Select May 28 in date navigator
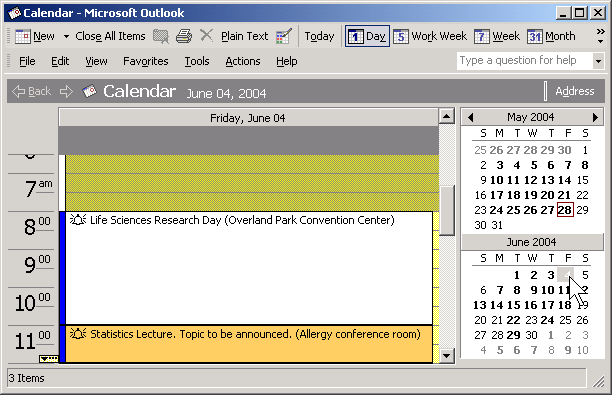 click(565, 210)
